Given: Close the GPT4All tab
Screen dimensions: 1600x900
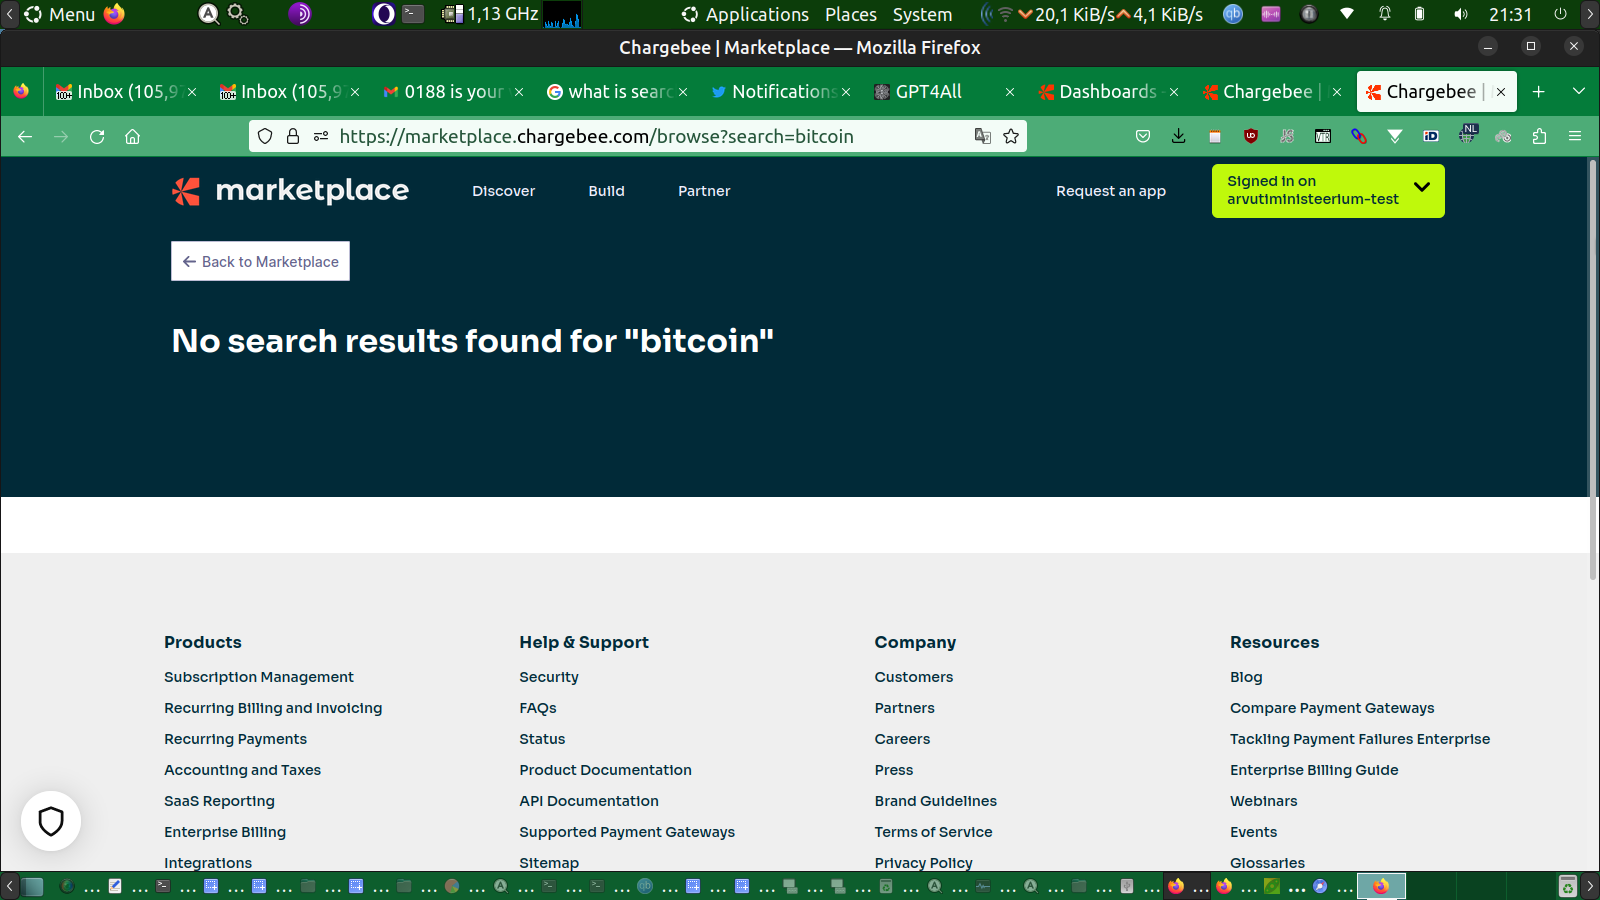Looking at the screenshot, I should click(x=1010, y=92).
